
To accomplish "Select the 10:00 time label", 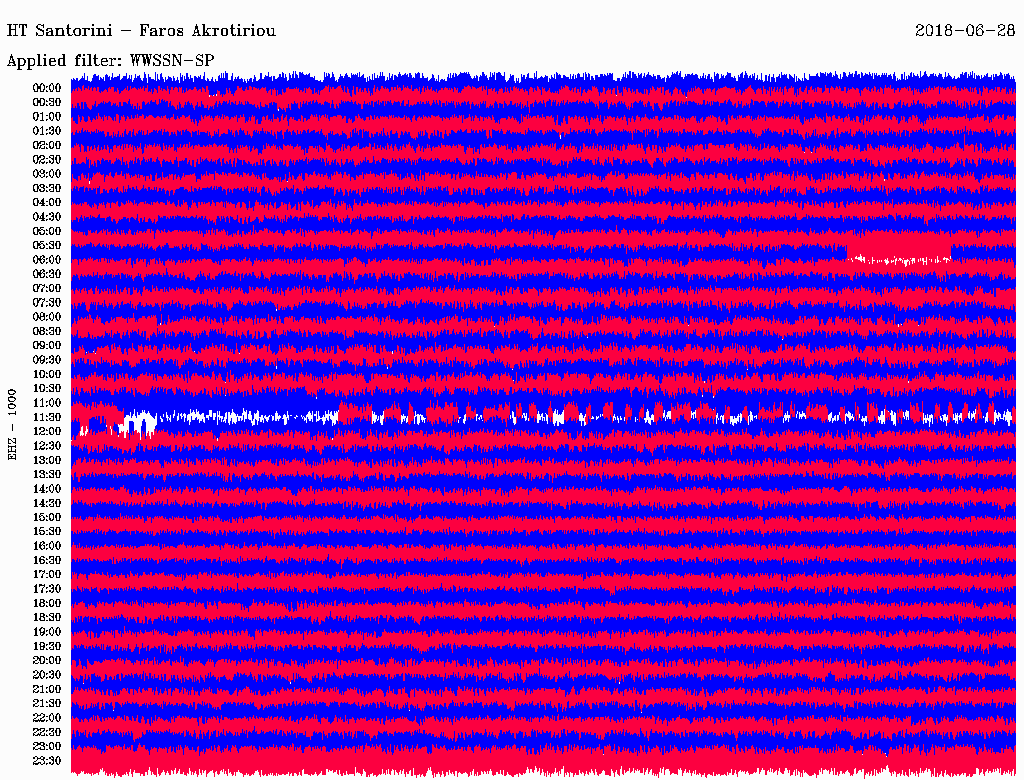I will (46, 374).
